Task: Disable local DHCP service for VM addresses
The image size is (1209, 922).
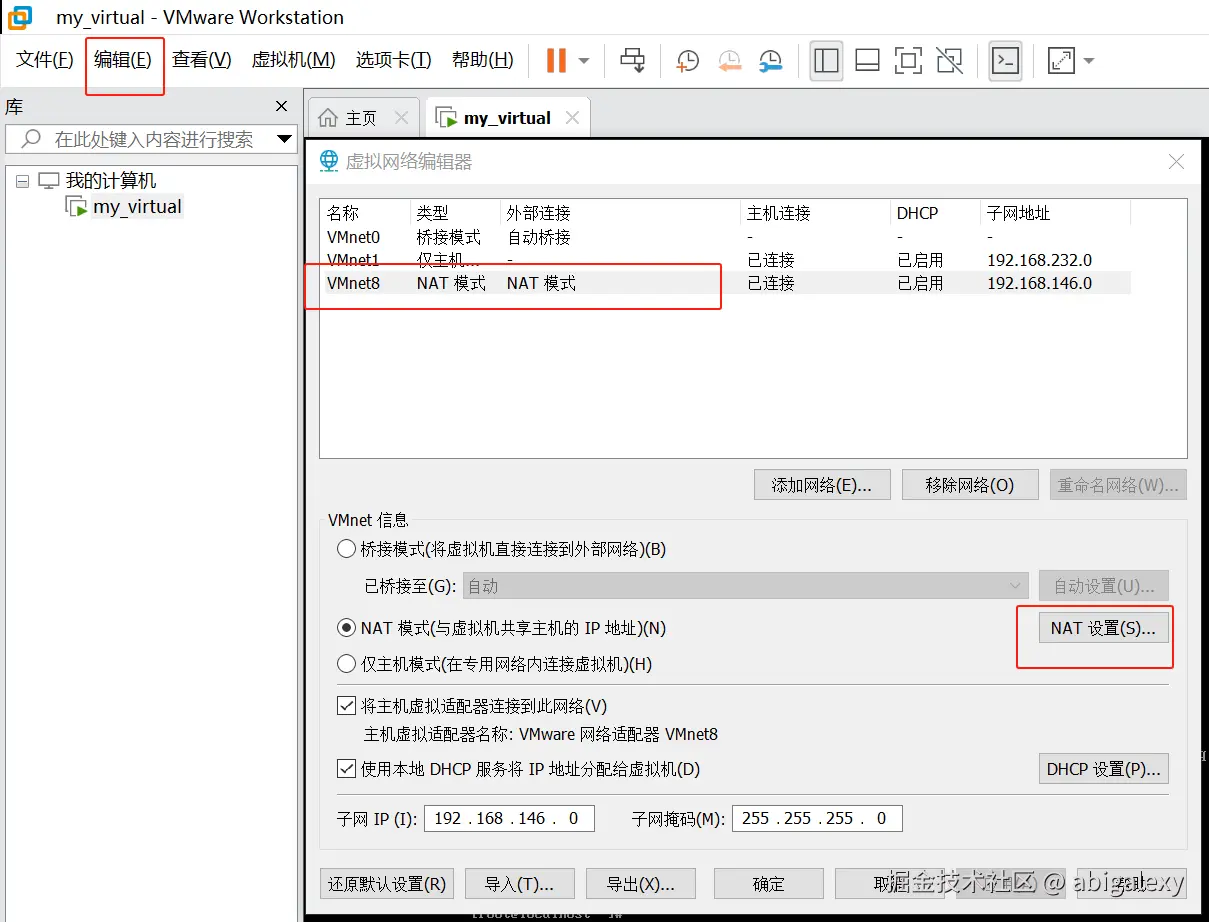Action: point(346,768)
